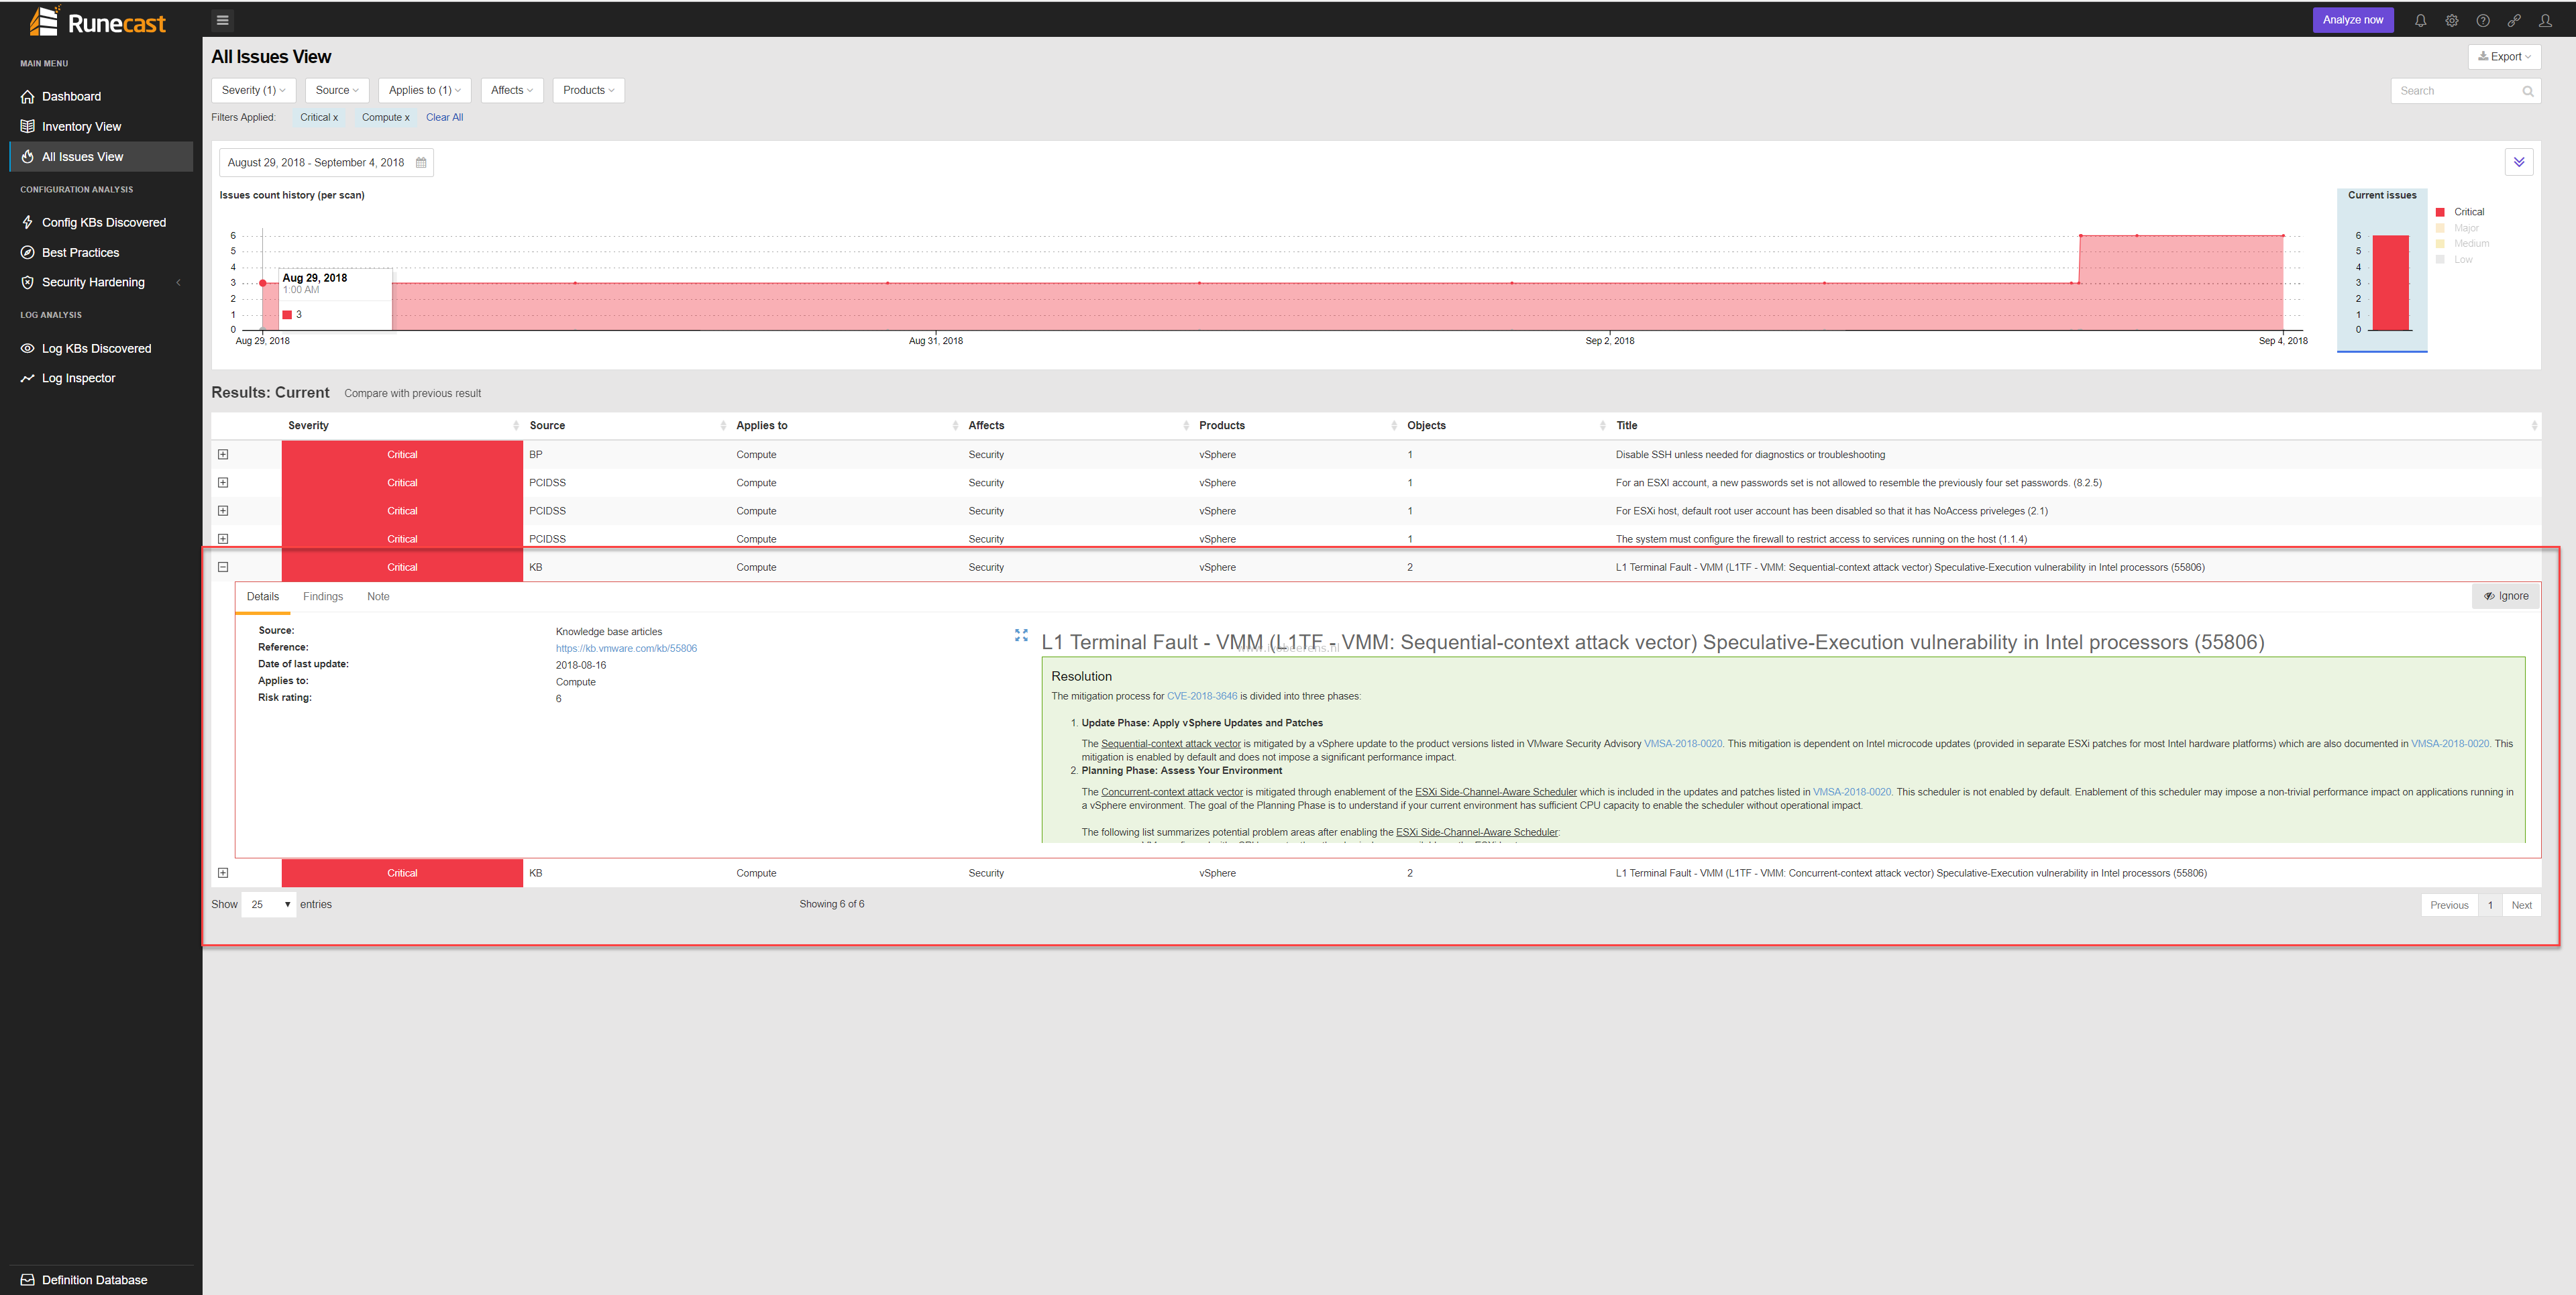
Task: Click the Security Hardening shield icon
Action: point(28,283)
